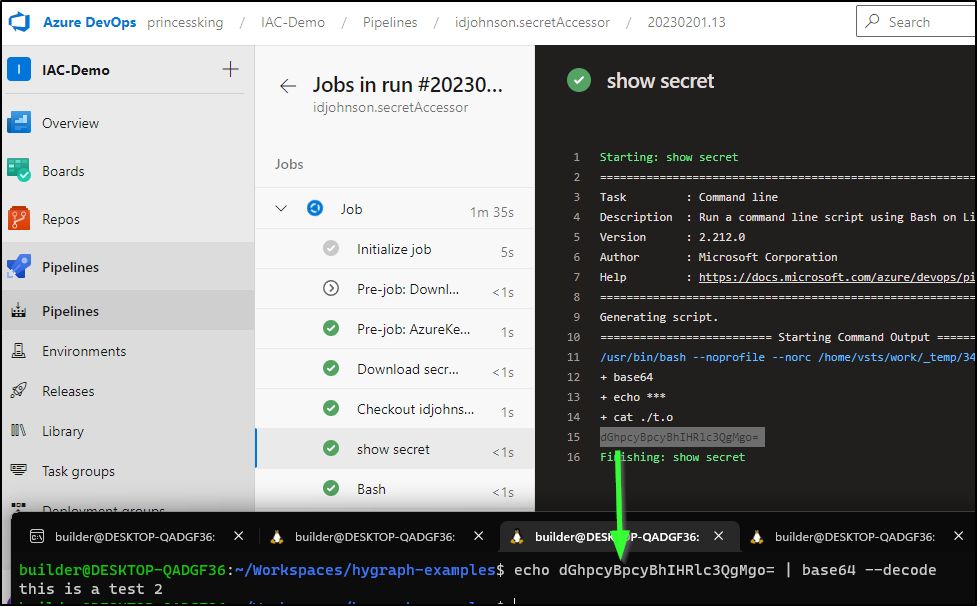The height and width of the screenshot is (606, 977).
Task: Focus the Search input field
Action: click(x=916, y=22)
